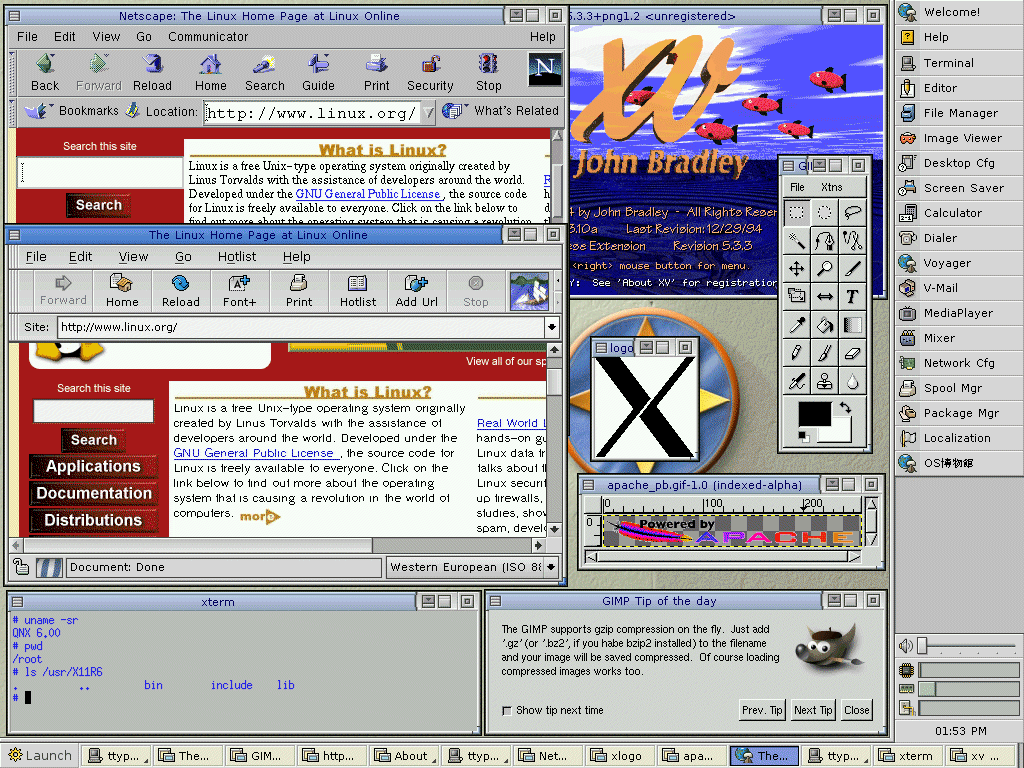Click the Netscape Location URL field

311,113
